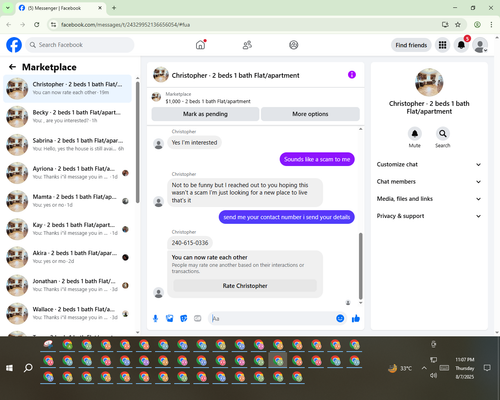Open the Facebook logo home link
Screen dimensions: 500x400
coord(14,45)
